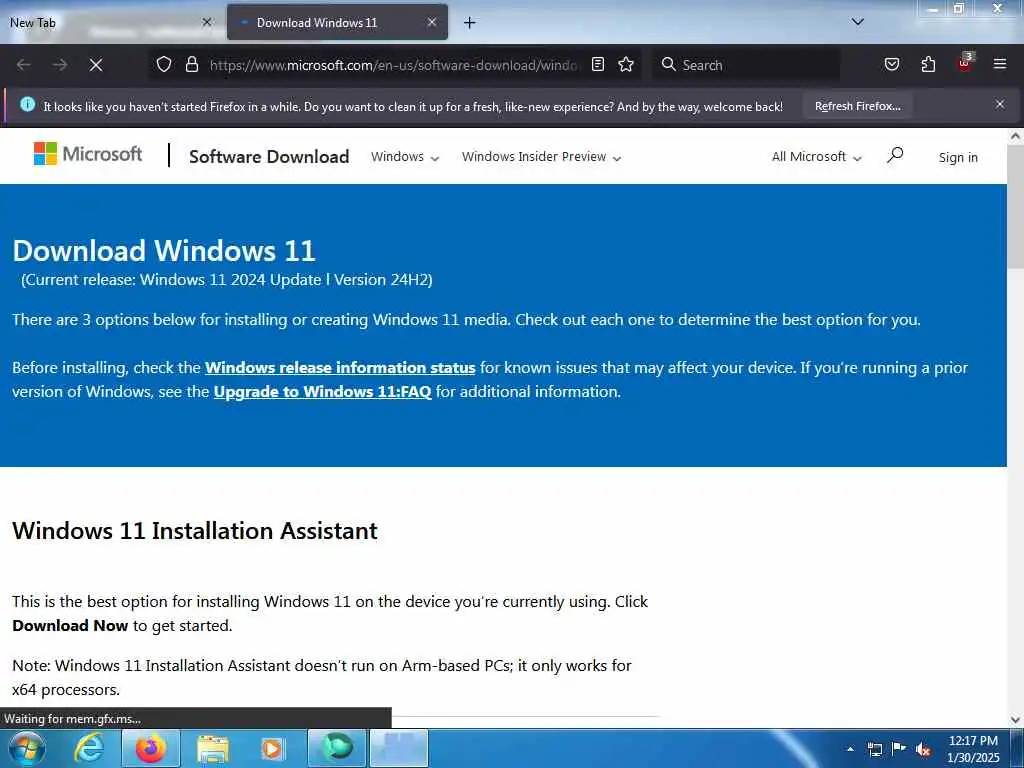Expand the Windows Insider Preview menu

pyautogui.click(x=541, y=157)
